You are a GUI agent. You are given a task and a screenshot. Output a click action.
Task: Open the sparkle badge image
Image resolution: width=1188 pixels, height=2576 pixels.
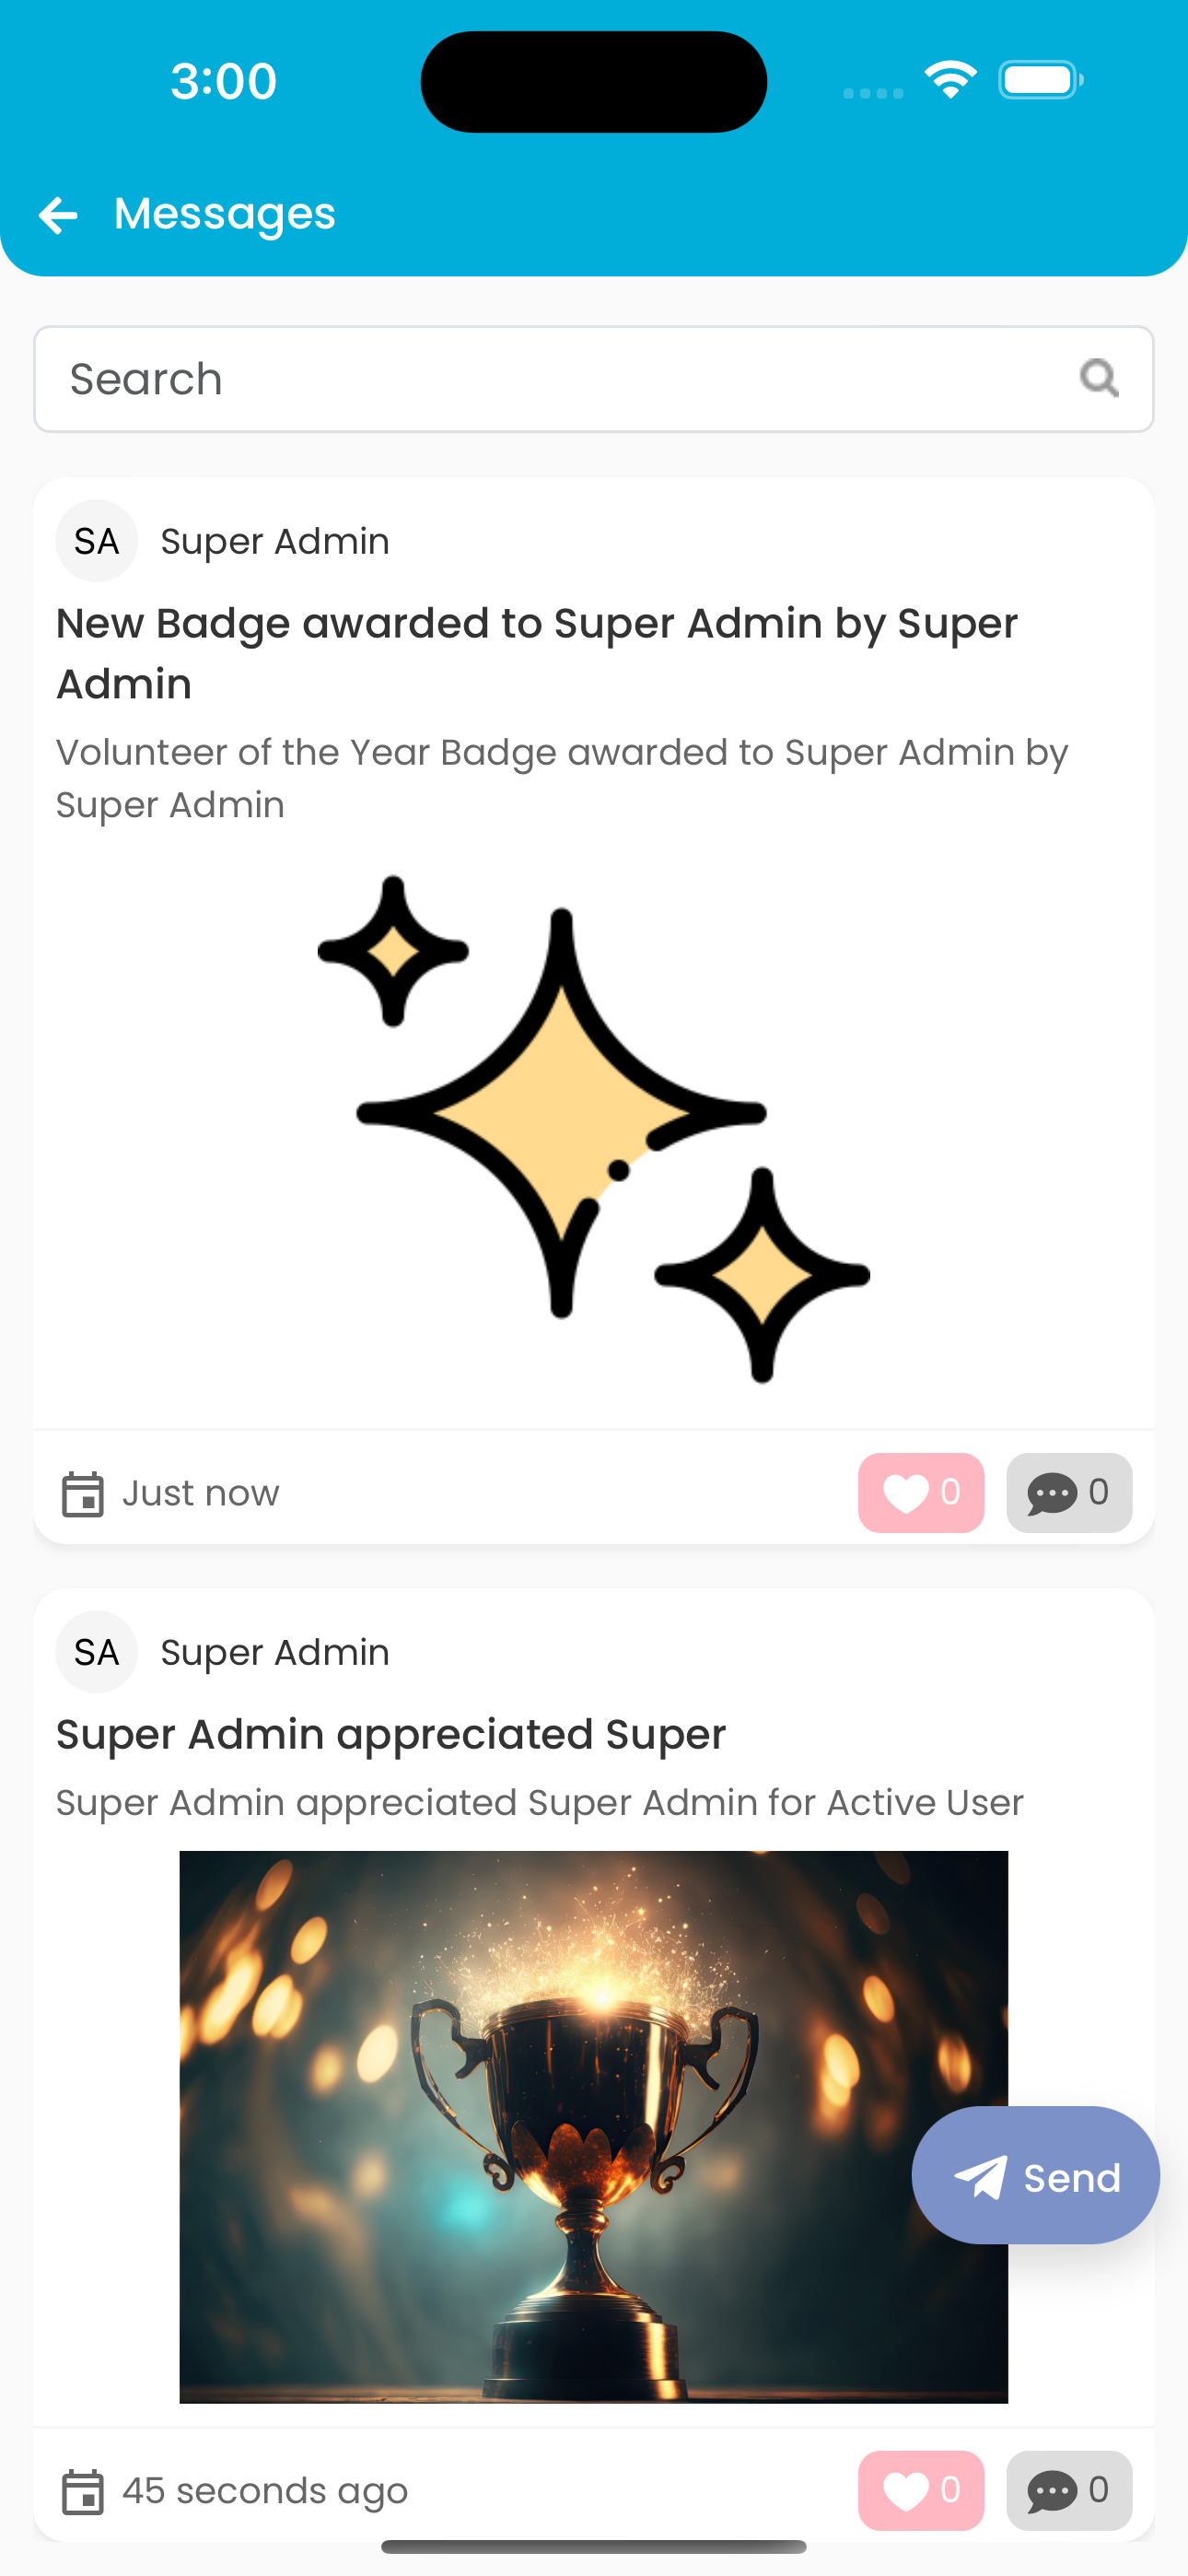coord(594,1129)
